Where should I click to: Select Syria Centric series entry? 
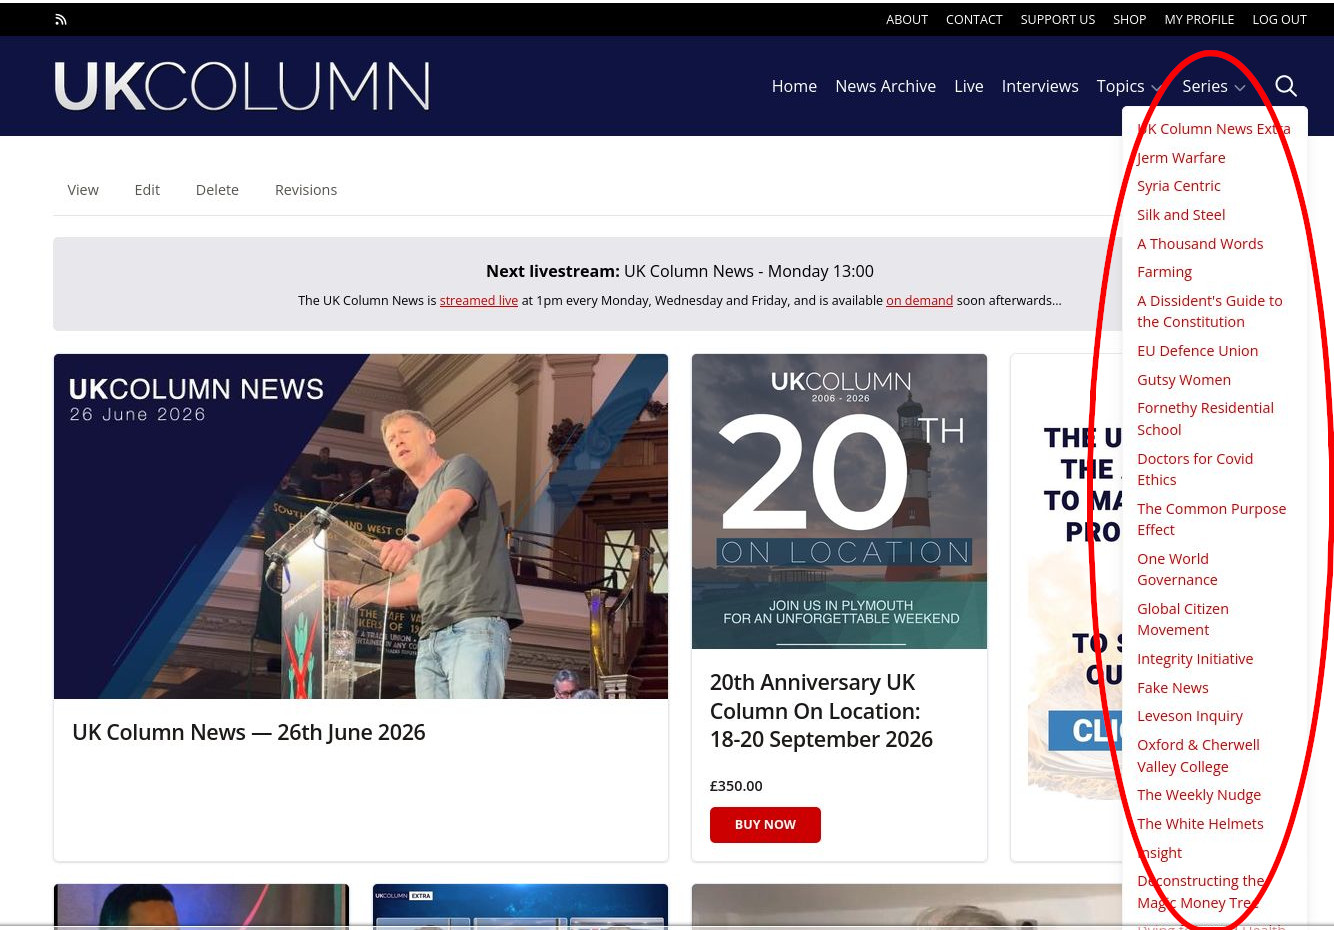(x=1178, y=186)
